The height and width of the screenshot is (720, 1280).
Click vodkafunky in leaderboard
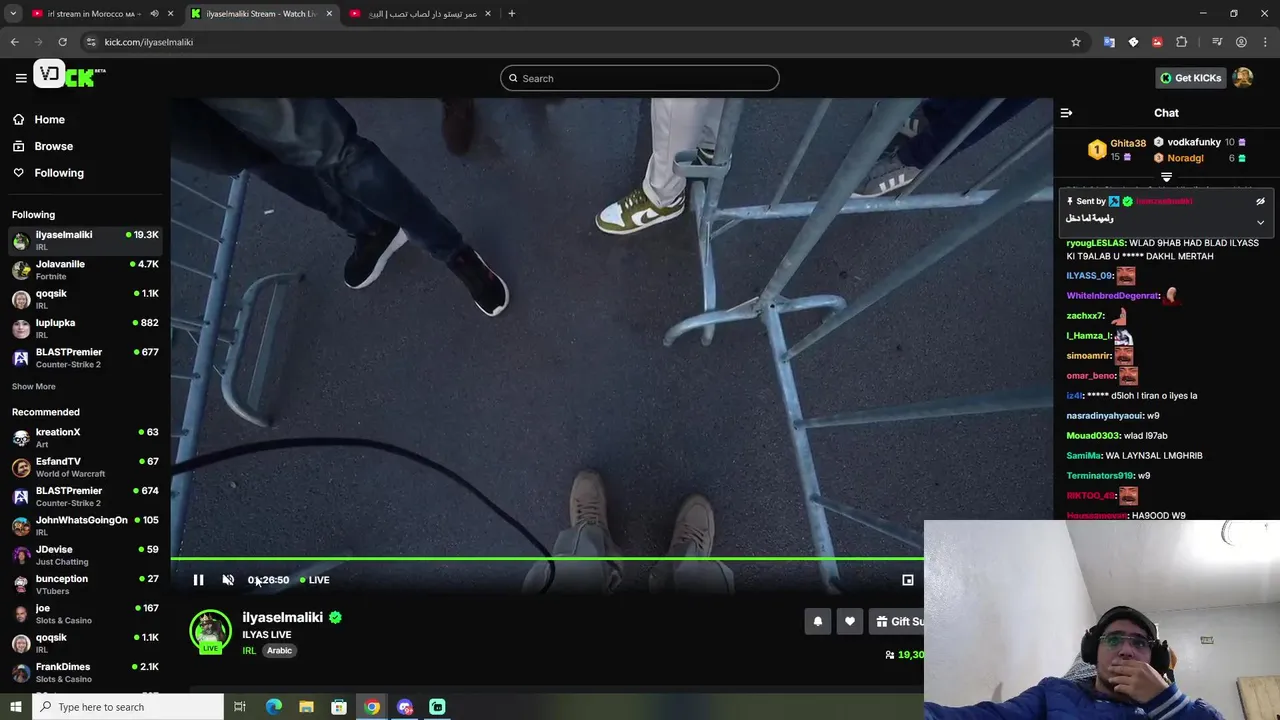click(1194, 142)
